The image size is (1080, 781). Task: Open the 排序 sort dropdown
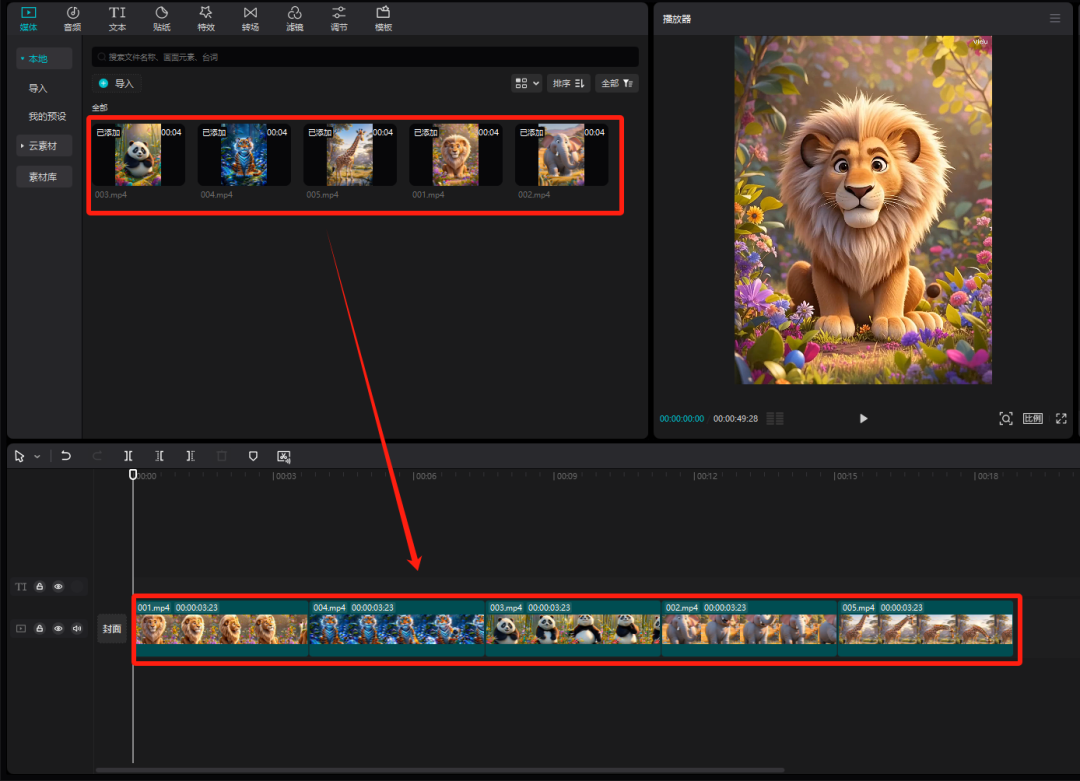coord(568,83)
